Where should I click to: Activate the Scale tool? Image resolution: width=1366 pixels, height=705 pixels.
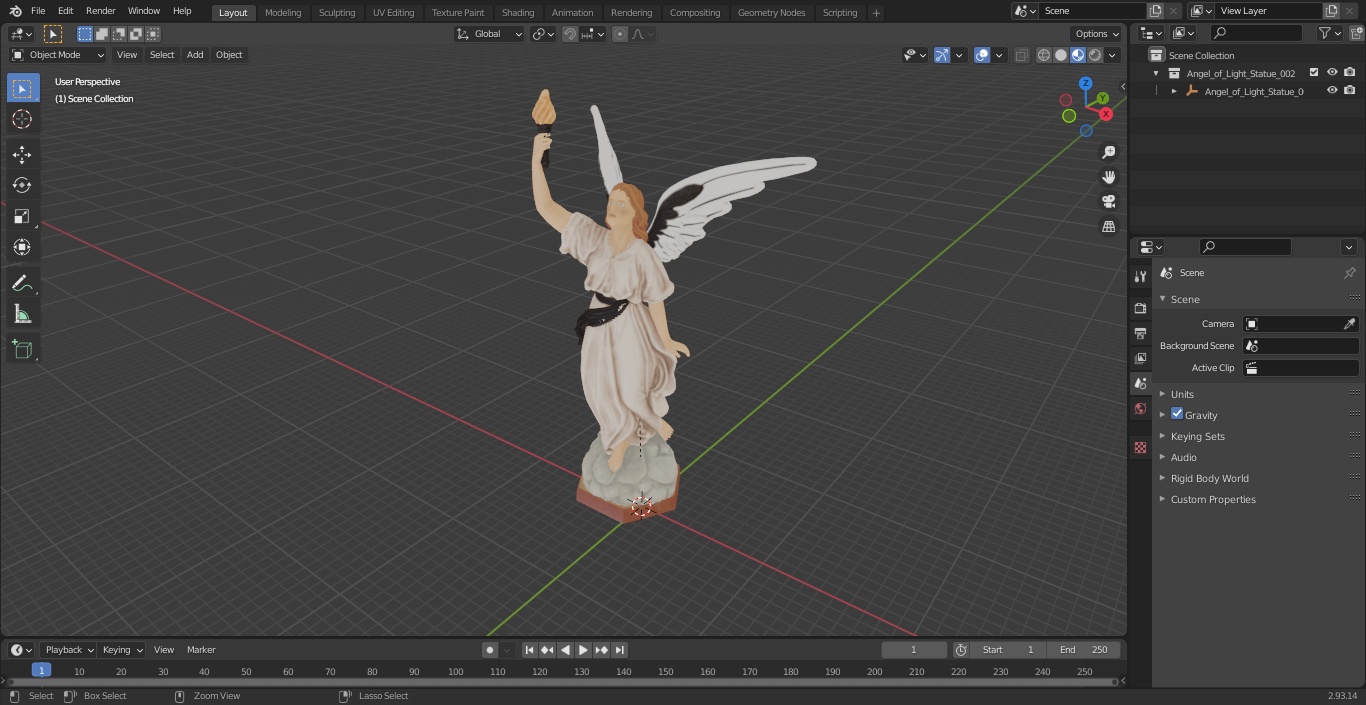pos(22,216)
